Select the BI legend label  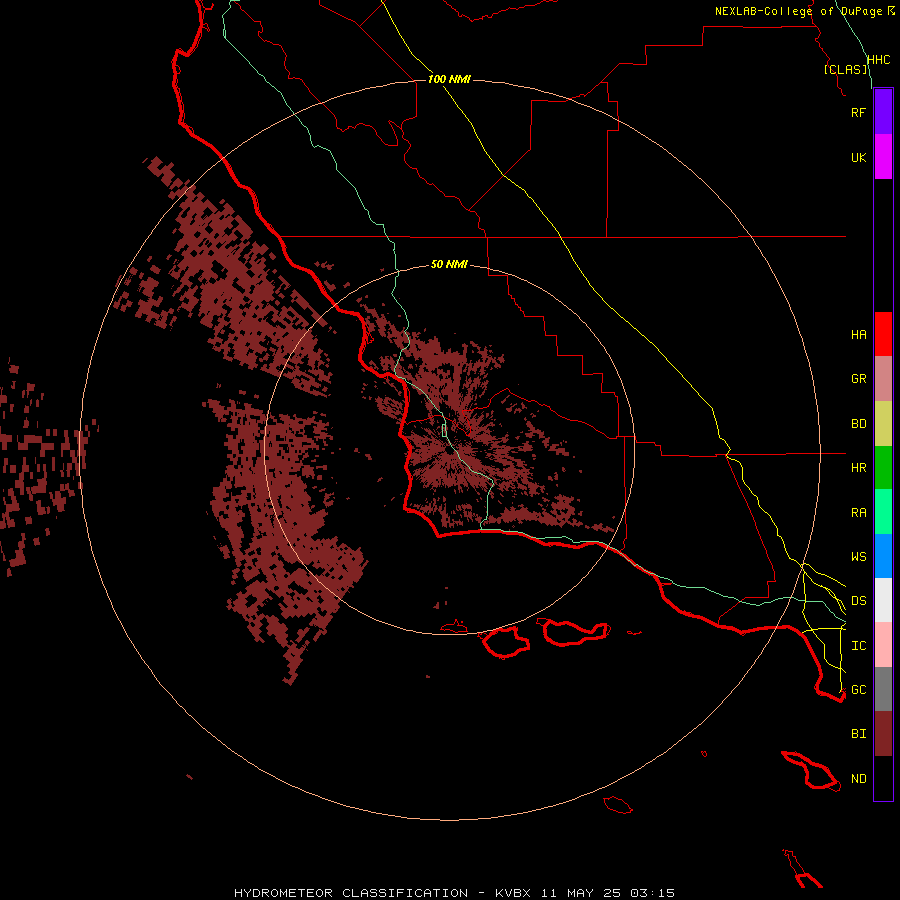coord(858,734)
